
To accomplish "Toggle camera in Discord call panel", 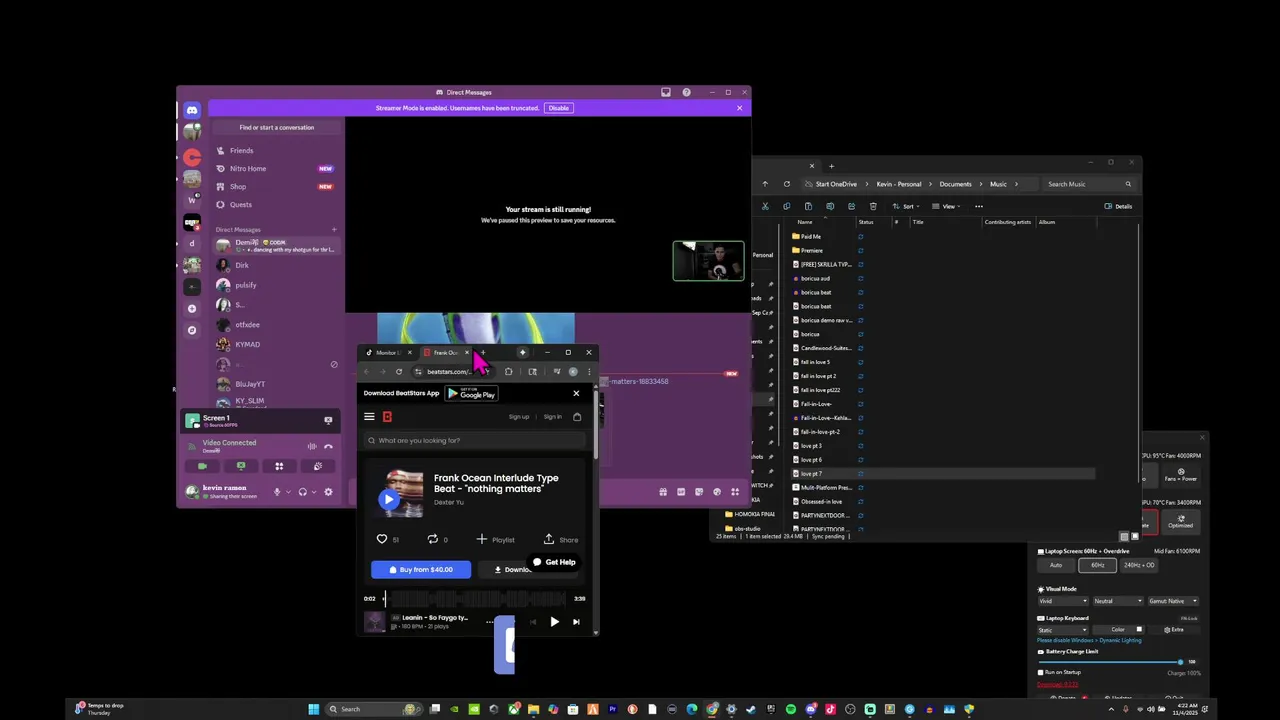I will point(202,466).
